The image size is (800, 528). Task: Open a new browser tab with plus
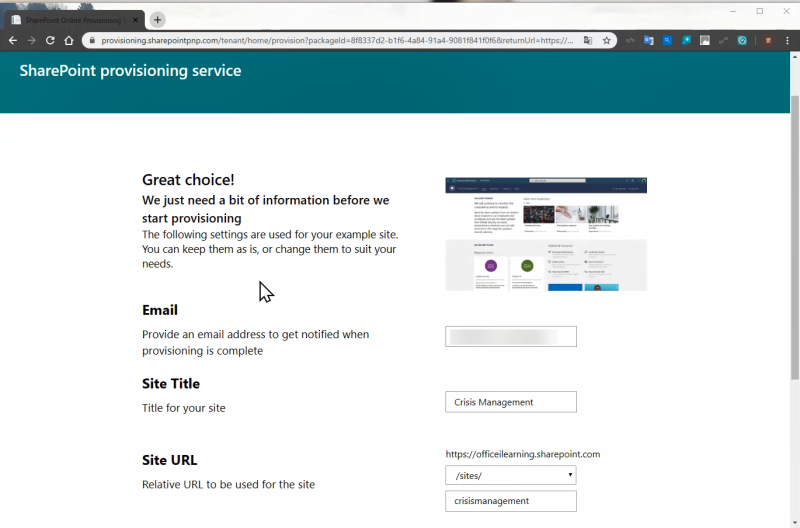158,20
